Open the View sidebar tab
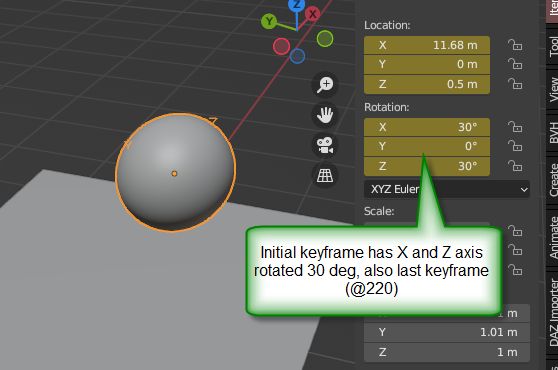The image size is (558, 370). (552, 89)
